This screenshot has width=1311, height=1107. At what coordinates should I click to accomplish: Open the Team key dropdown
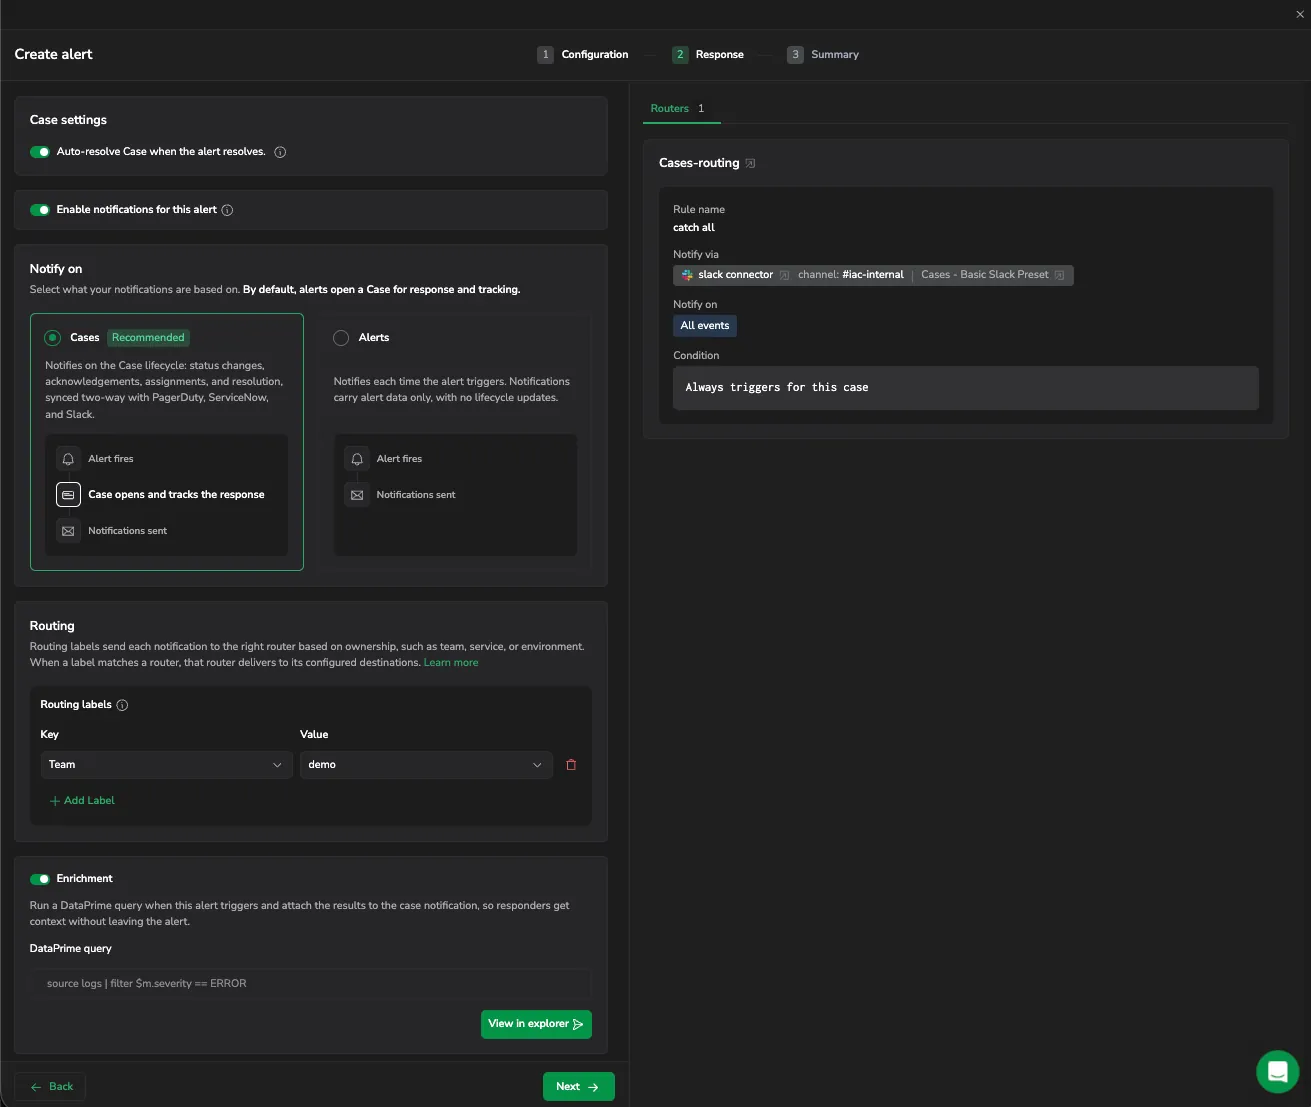[166, 765]
